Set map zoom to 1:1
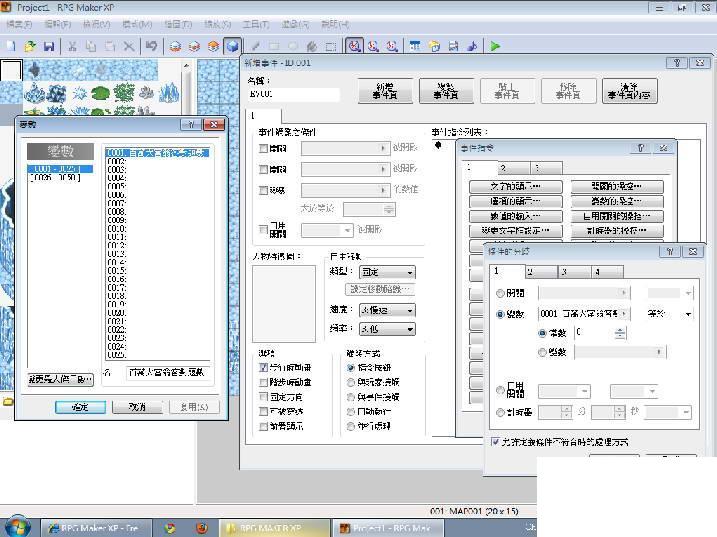 [x=354, y=46]
